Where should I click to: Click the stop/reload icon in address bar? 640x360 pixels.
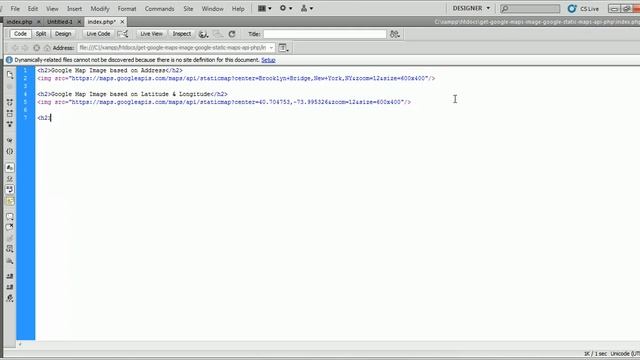37,48
